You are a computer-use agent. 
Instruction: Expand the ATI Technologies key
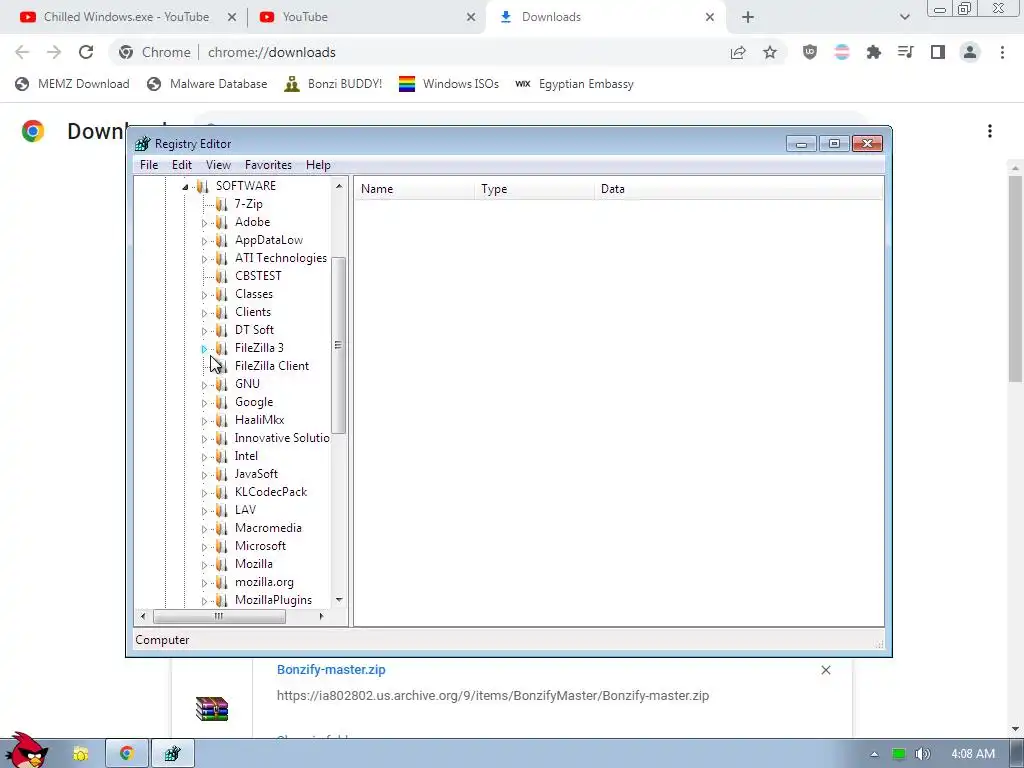pos(204,259)
